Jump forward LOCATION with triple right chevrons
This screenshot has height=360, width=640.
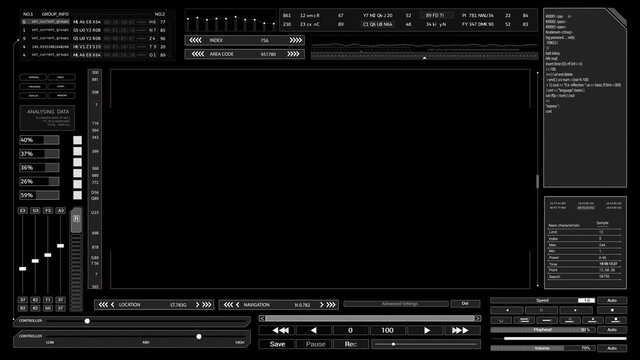(207, 304)
